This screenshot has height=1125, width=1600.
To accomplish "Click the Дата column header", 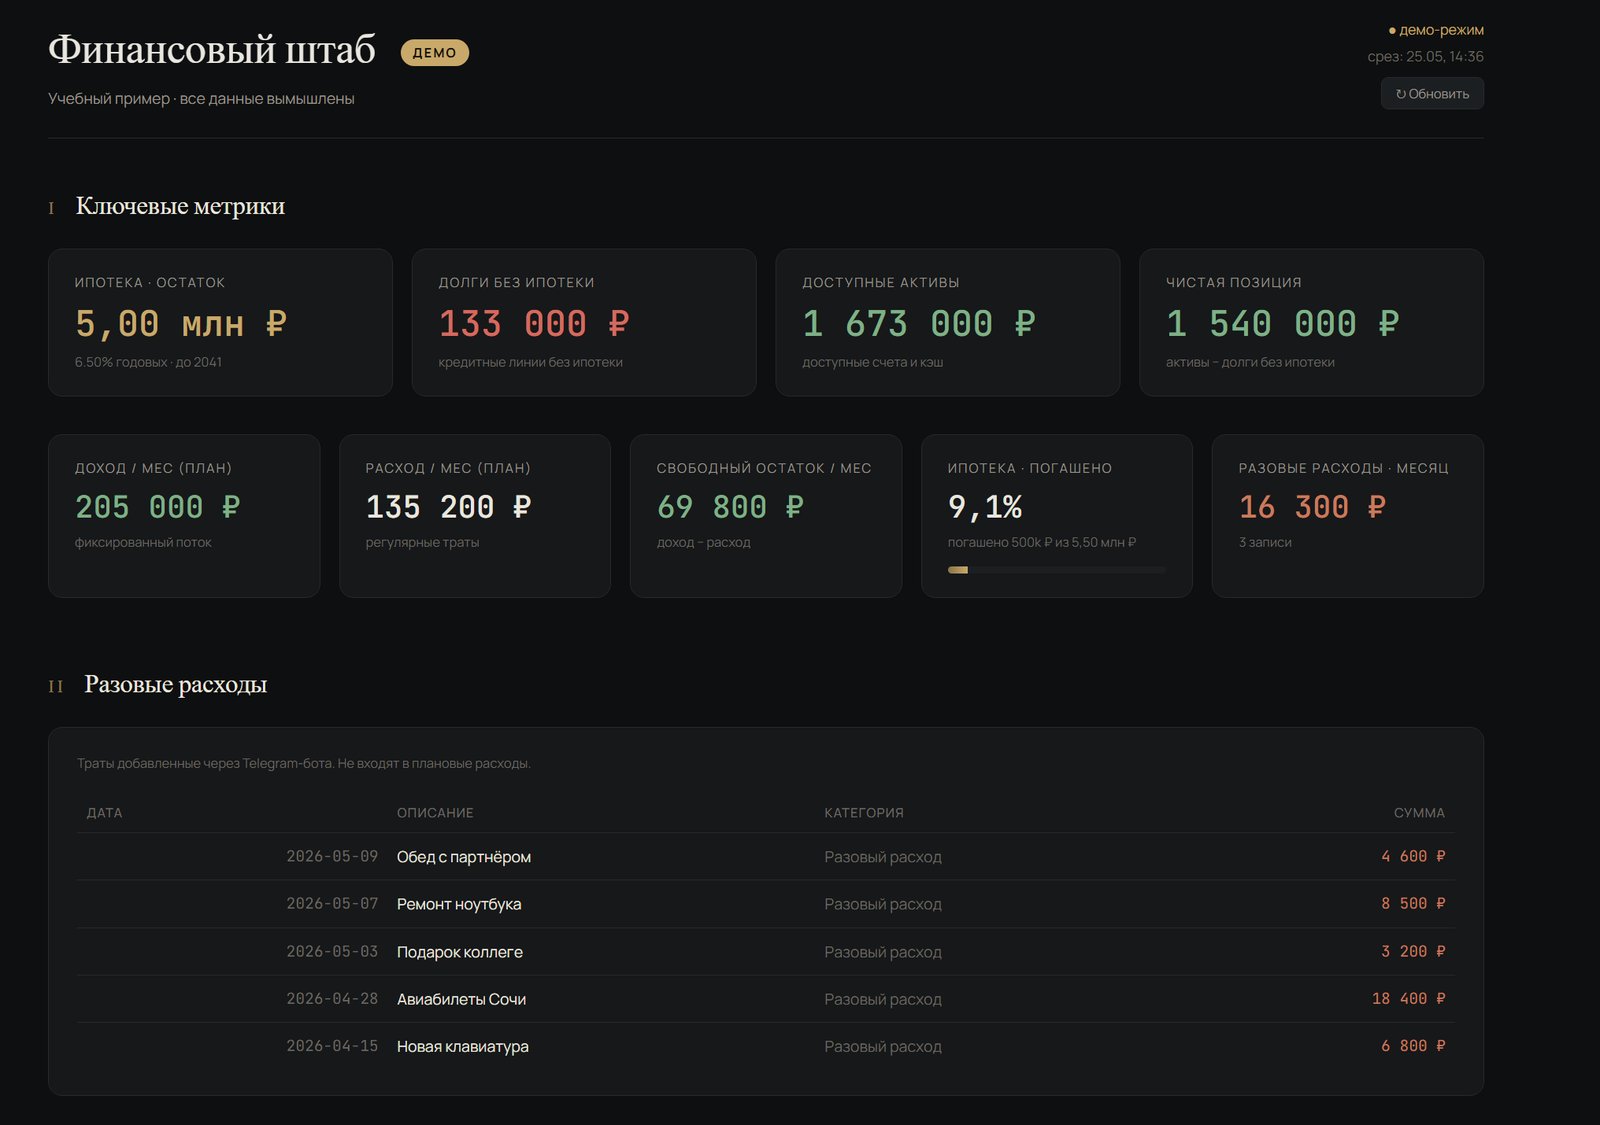I will 105,813.
